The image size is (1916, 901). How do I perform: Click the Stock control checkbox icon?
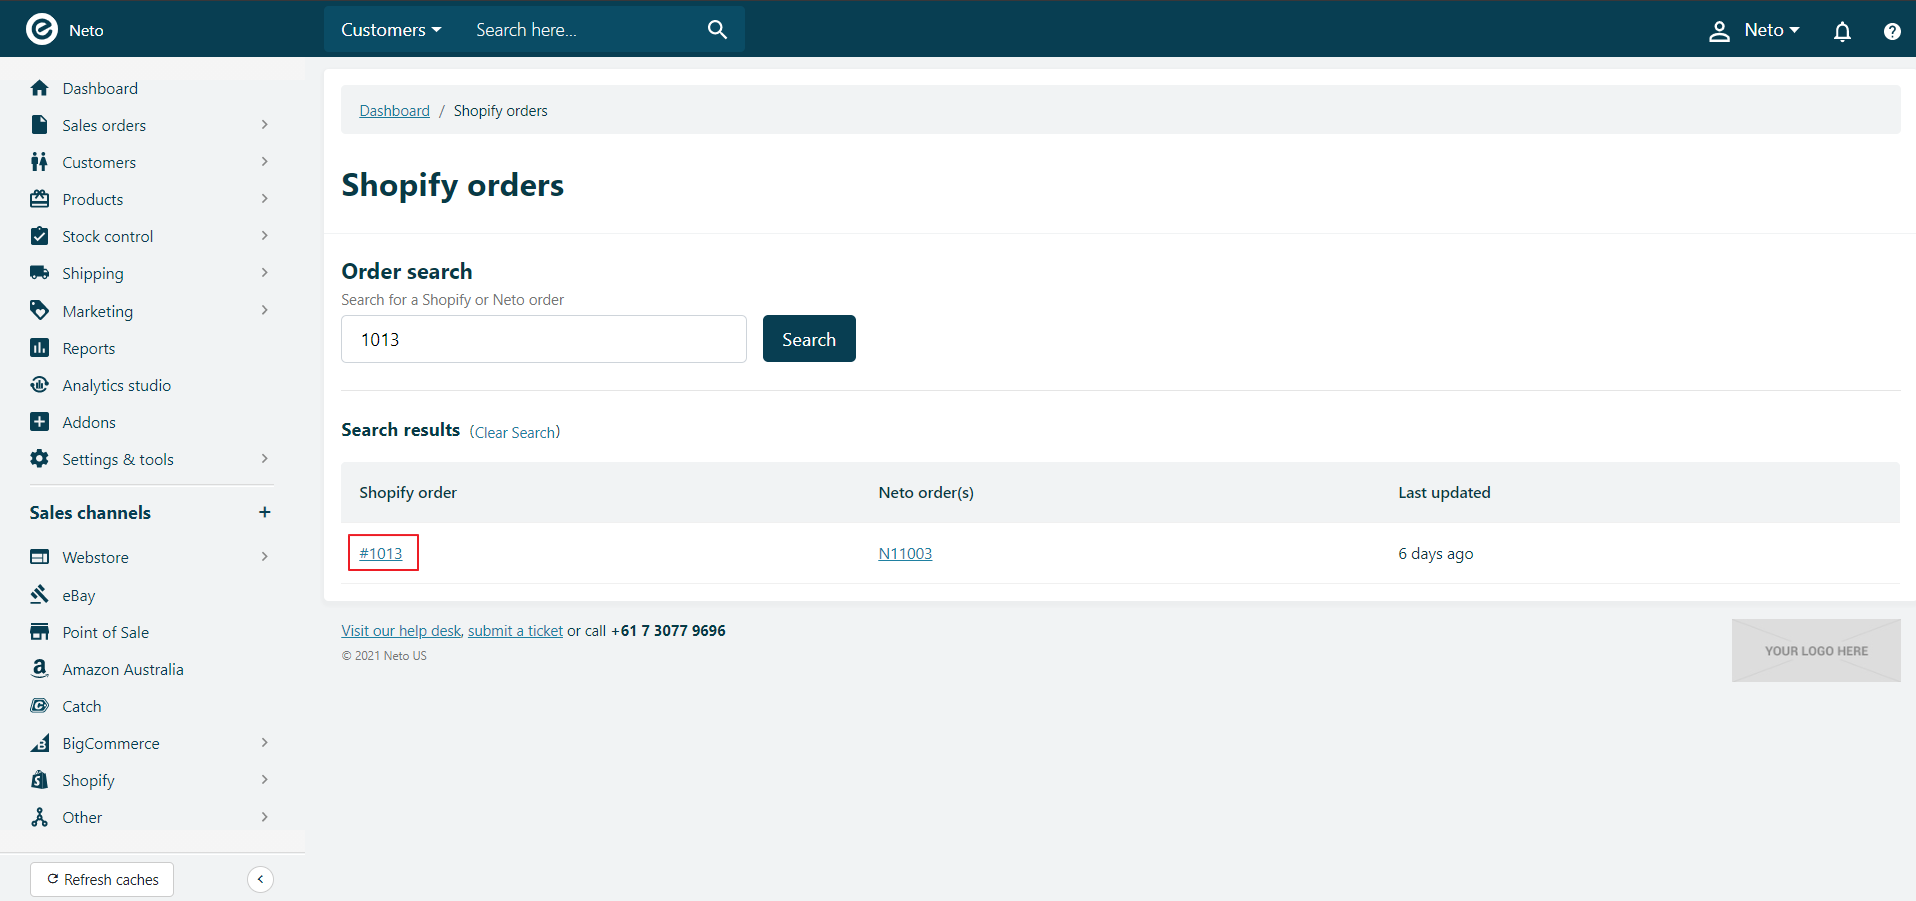[x=39, y=236]
